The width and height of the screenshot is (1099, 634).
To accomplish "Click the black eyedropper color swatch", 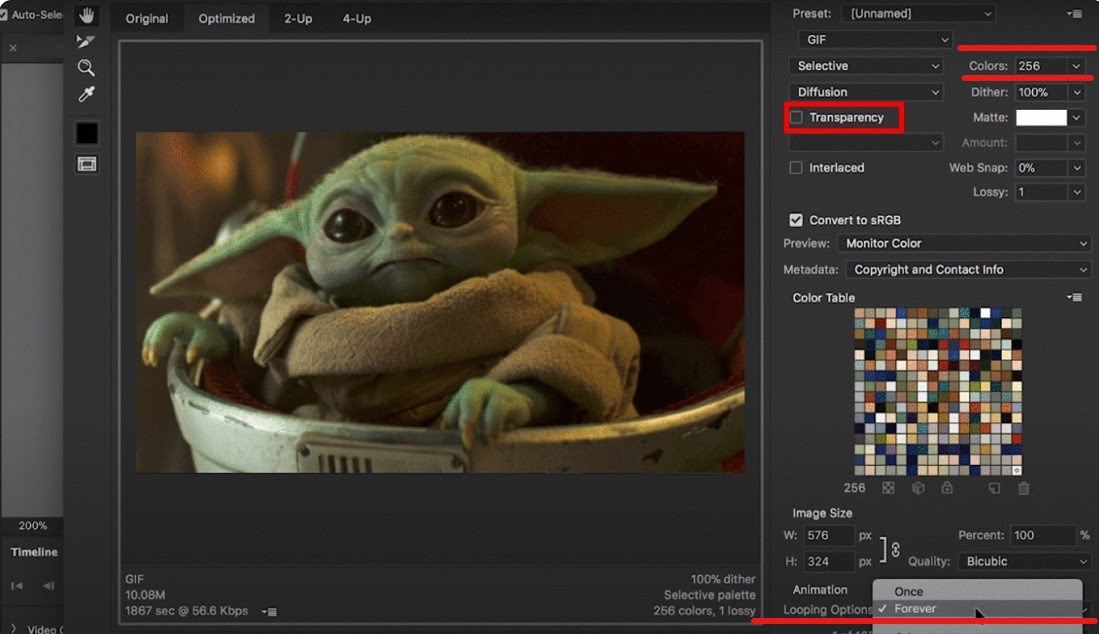I will coord(87,133).
